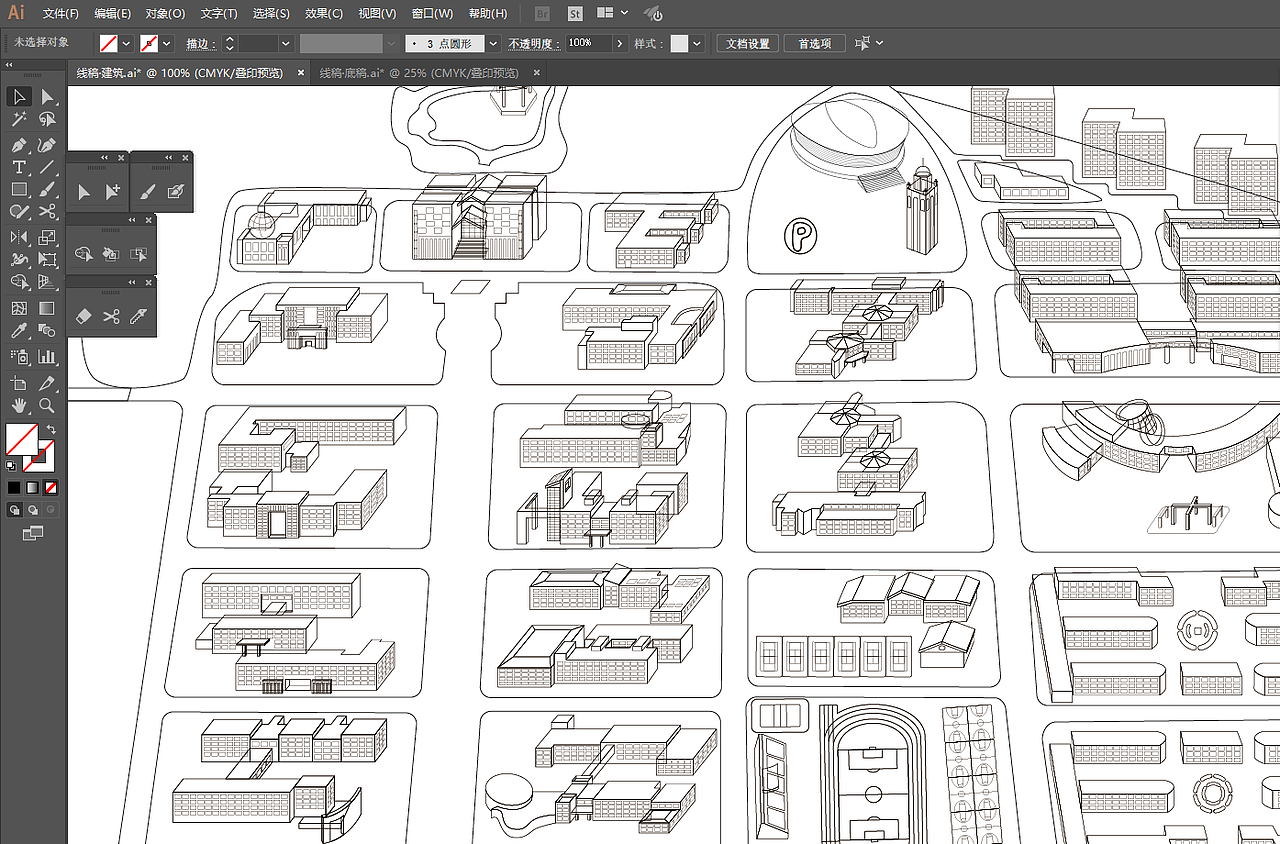This screenshot has width=1280, height=844.
Task: Click the fill swatch in the toolbar
Action: tap(22, 439)
